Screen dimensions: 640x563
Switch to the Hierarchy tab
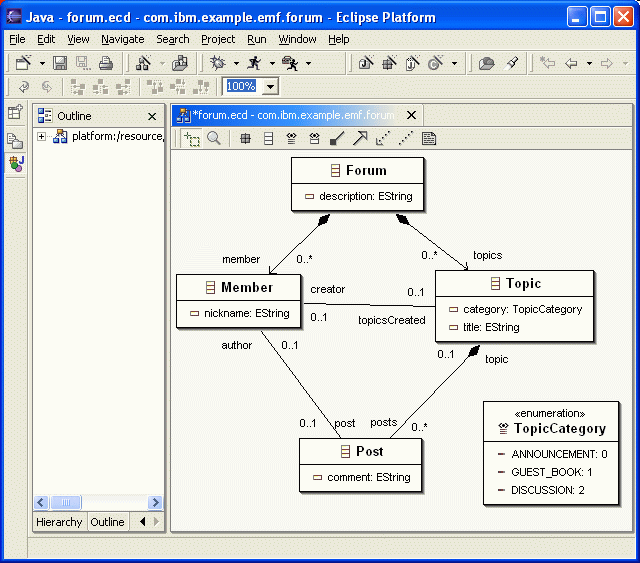(x=59, y=522)
